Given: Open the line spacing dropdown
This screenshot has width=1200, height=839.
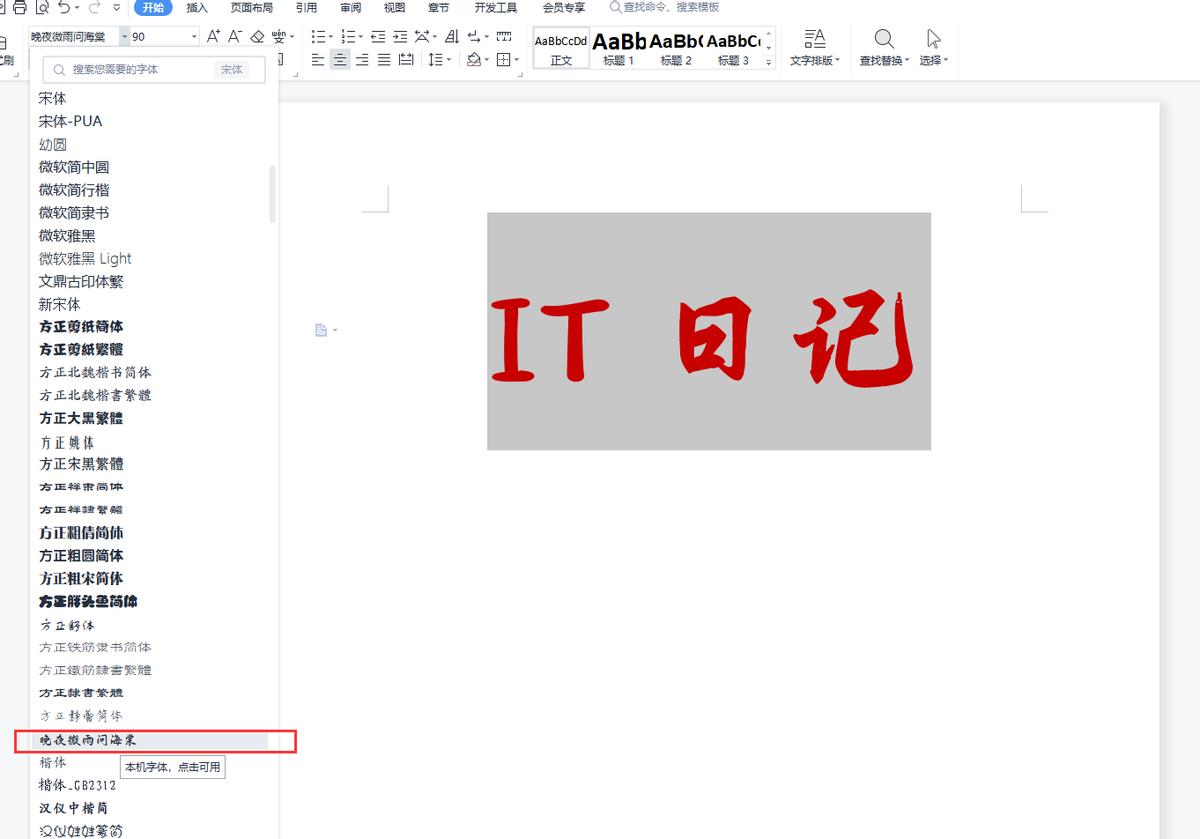Looking at the screenshot, I should [439, 59].
